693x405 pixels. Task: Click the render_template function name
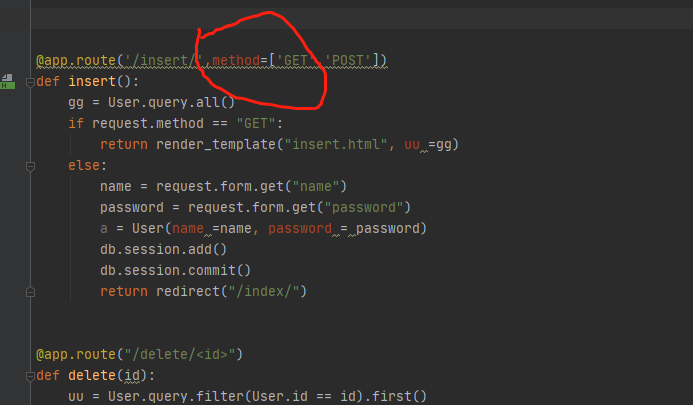click(216, 145)
